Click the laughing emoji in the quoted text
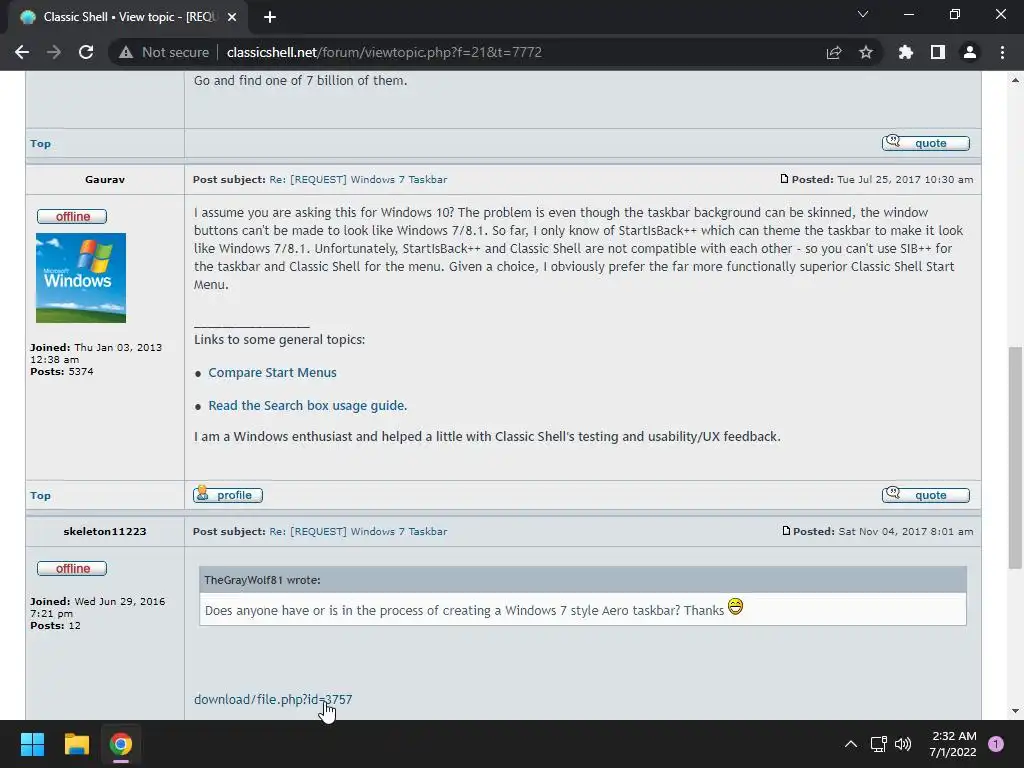The width and height of the screenshot is (1024, 768). tap(735, 607)
